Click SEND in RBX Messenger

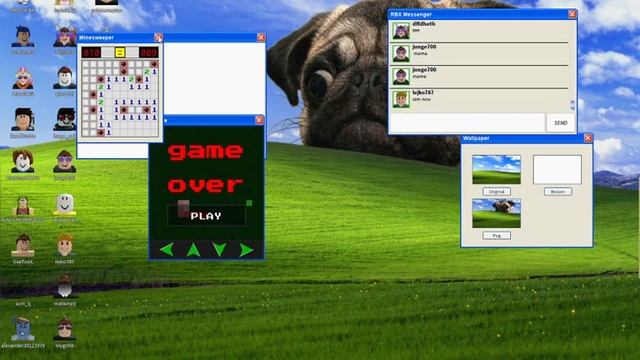pyautogui.click(x=560, y=122)
